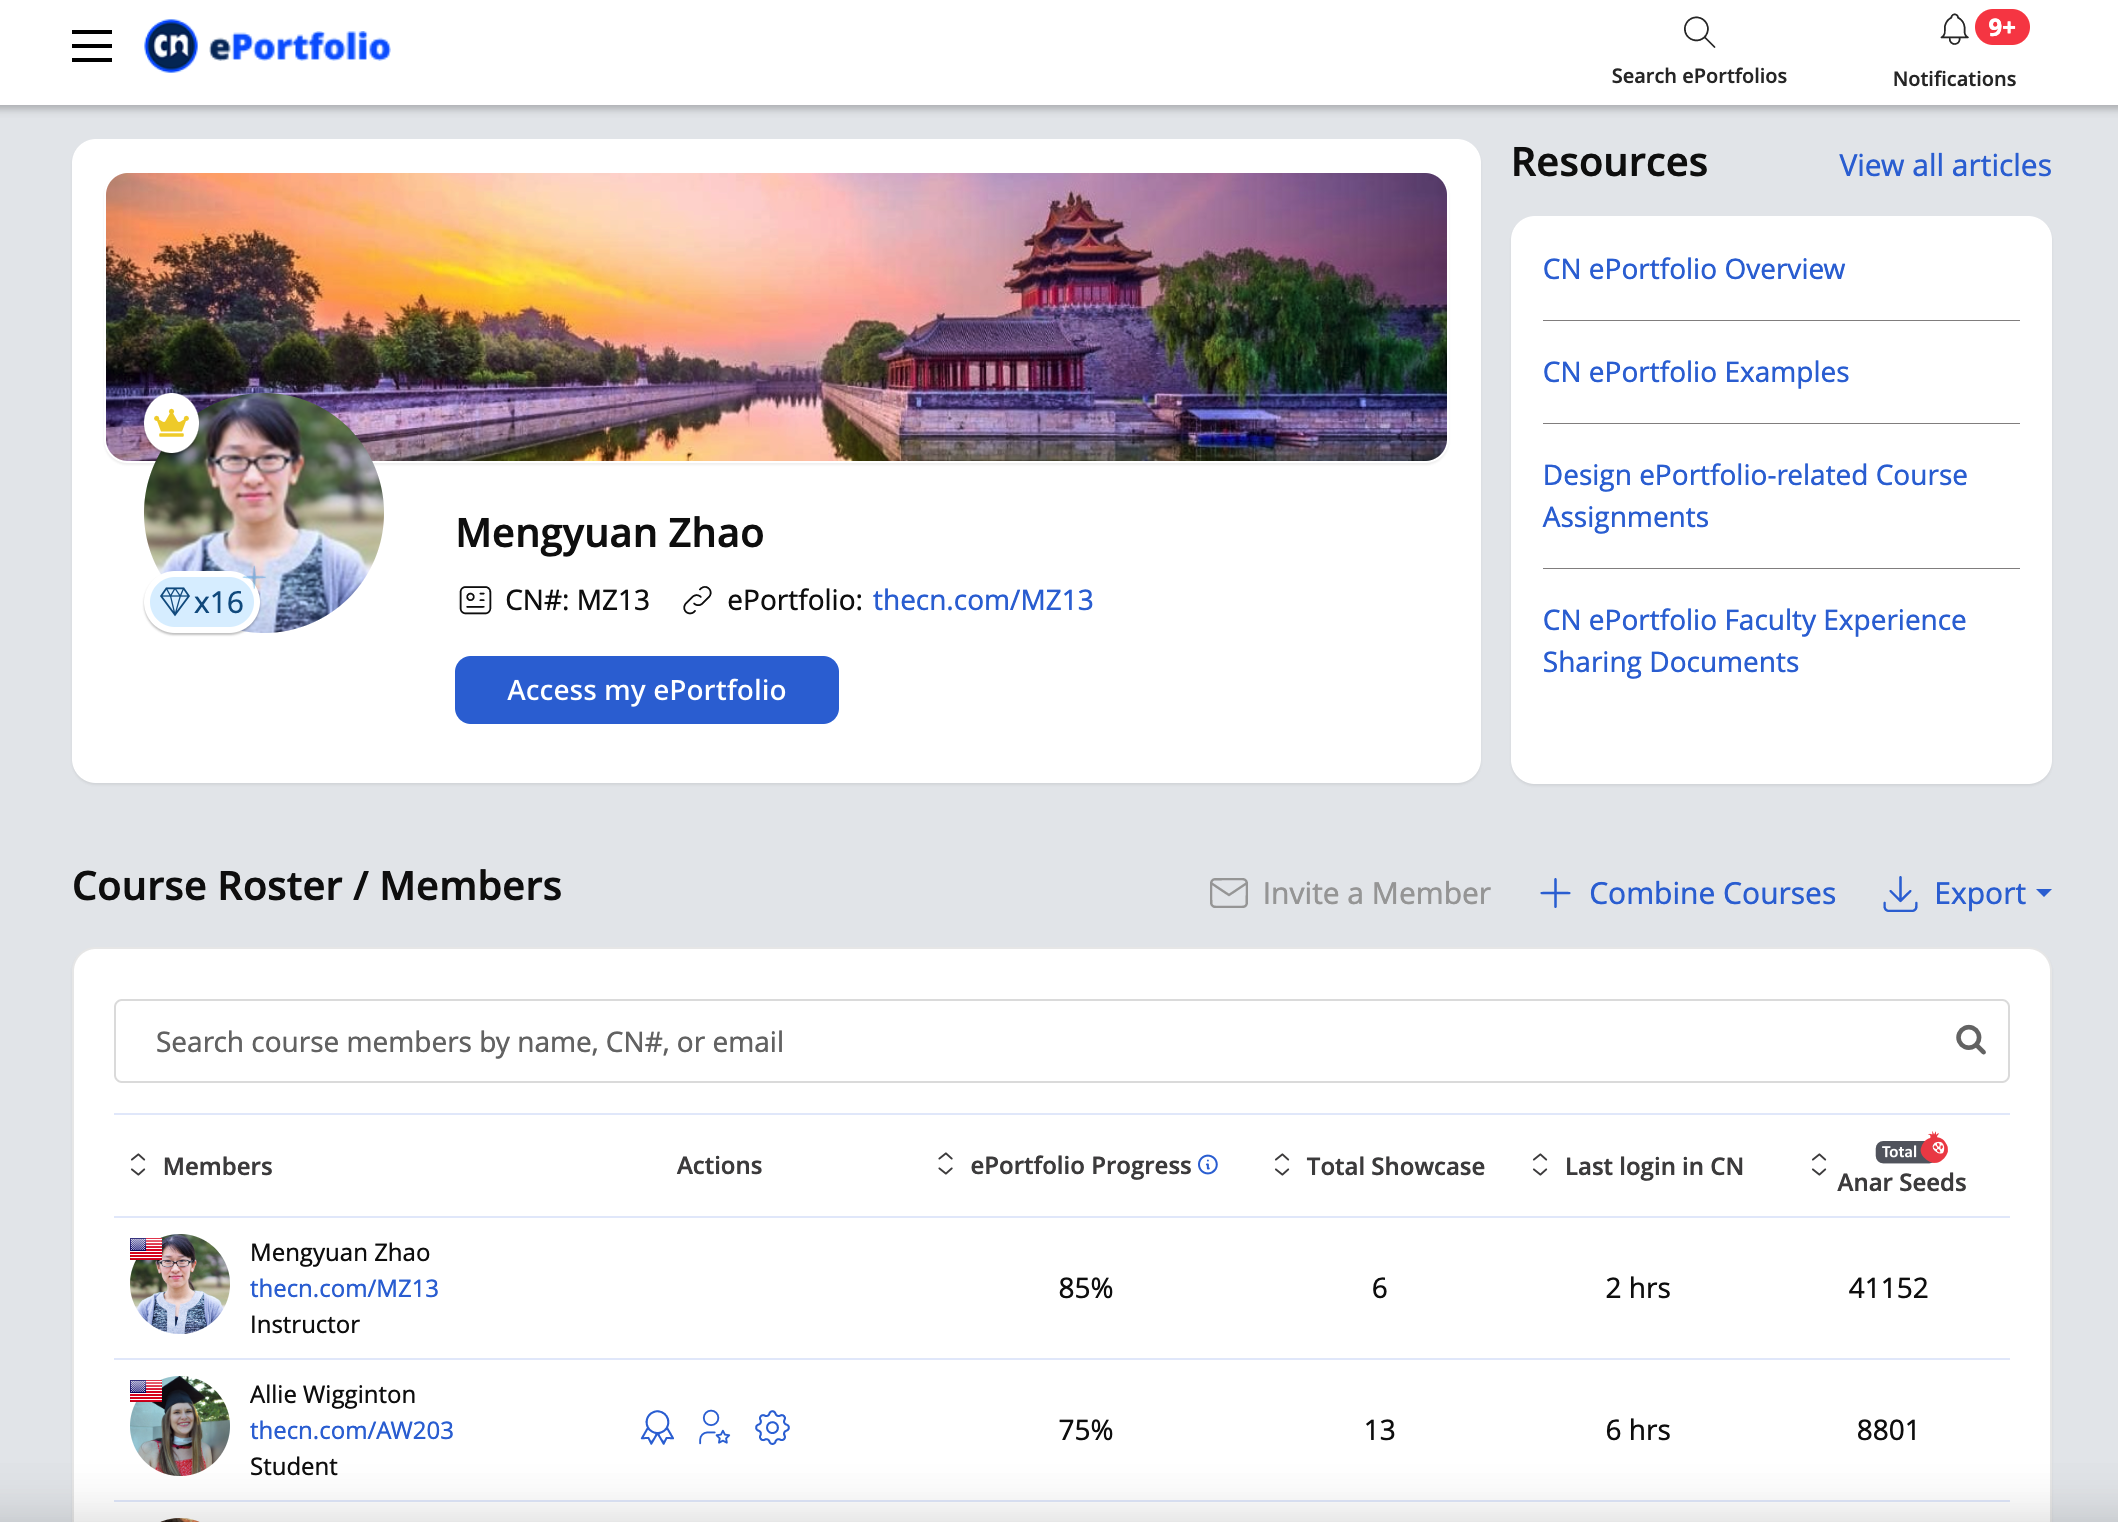Click the Search ePortfolios magnifier icon
Screen dimensions: 2118x1522
(1698, 33)
